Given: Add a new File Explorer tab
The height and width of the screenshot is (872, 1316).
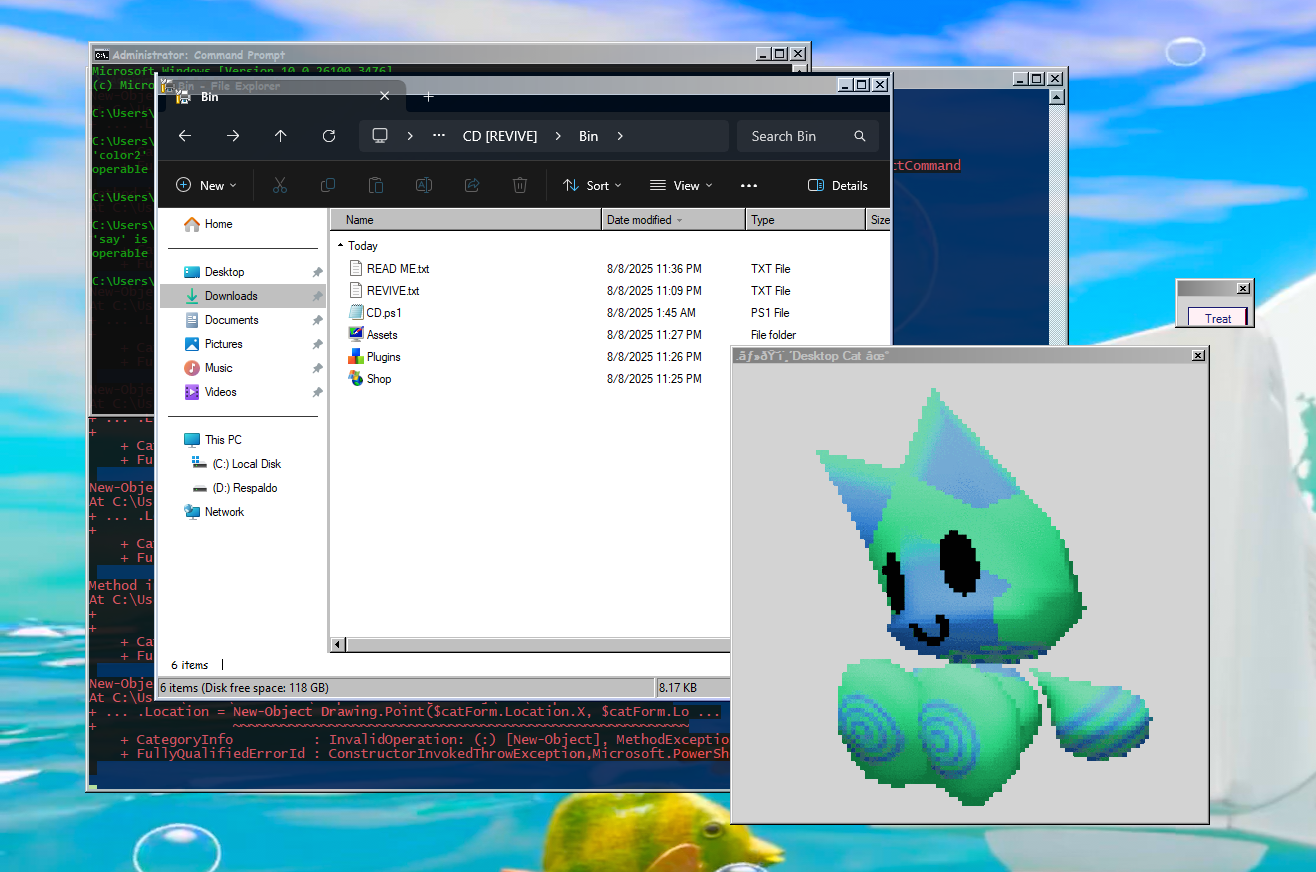Looking at the screenshot, I should point(429,96).
